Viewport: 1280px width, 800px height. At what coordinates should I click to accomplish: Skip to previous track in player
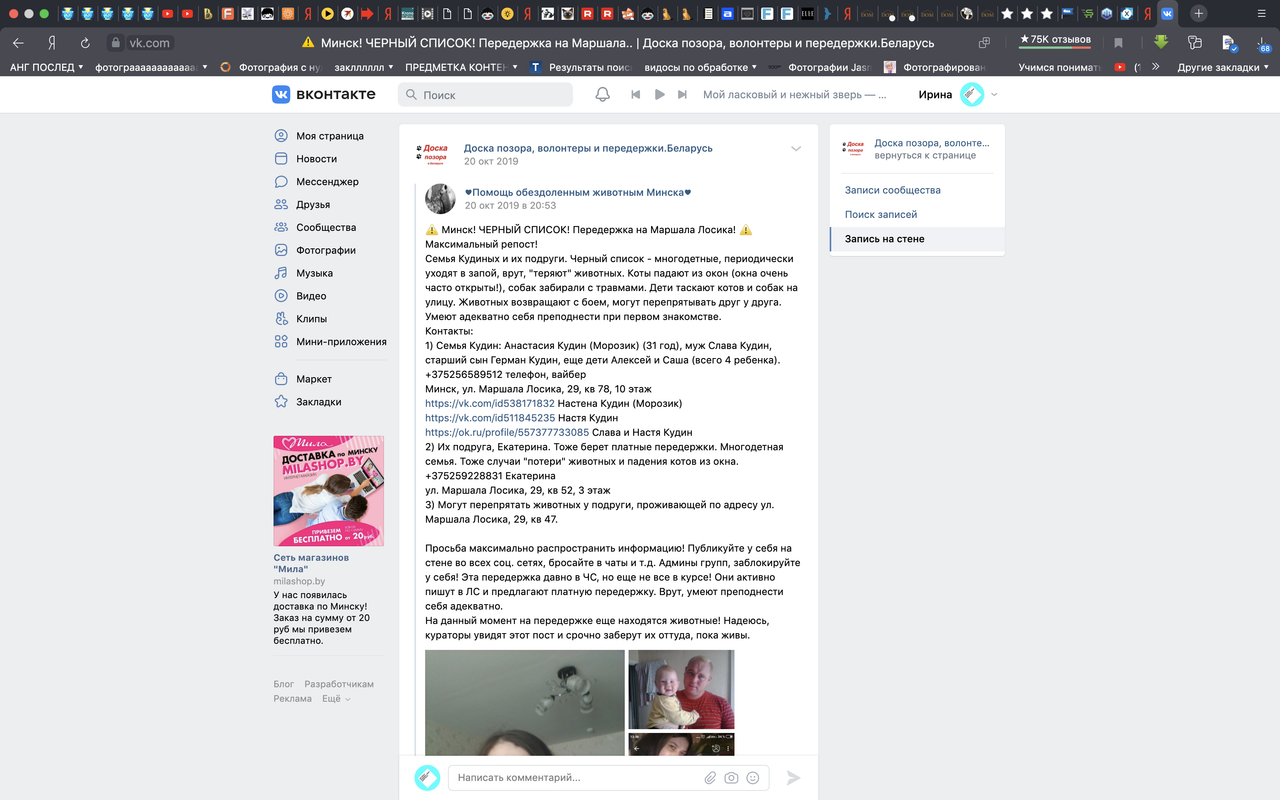[635, 94]
